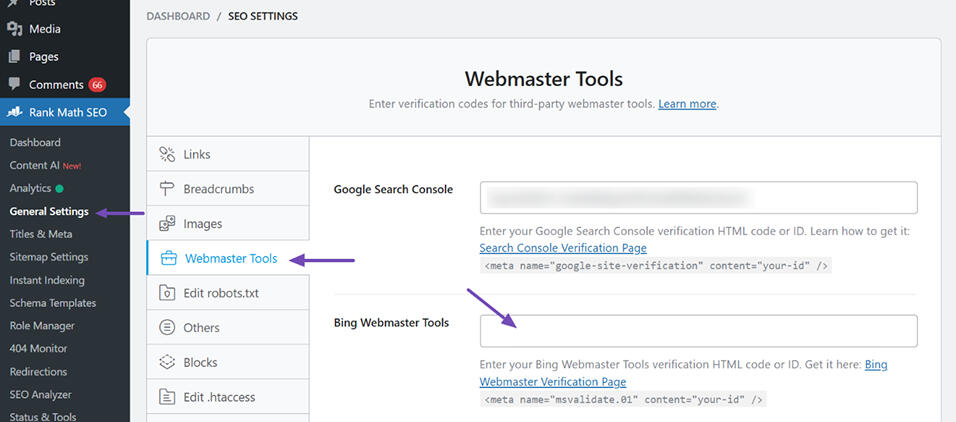
Task: Click the Bing Webmaster Tools input field
Action: pyautogui.click(x=698, y=331)
